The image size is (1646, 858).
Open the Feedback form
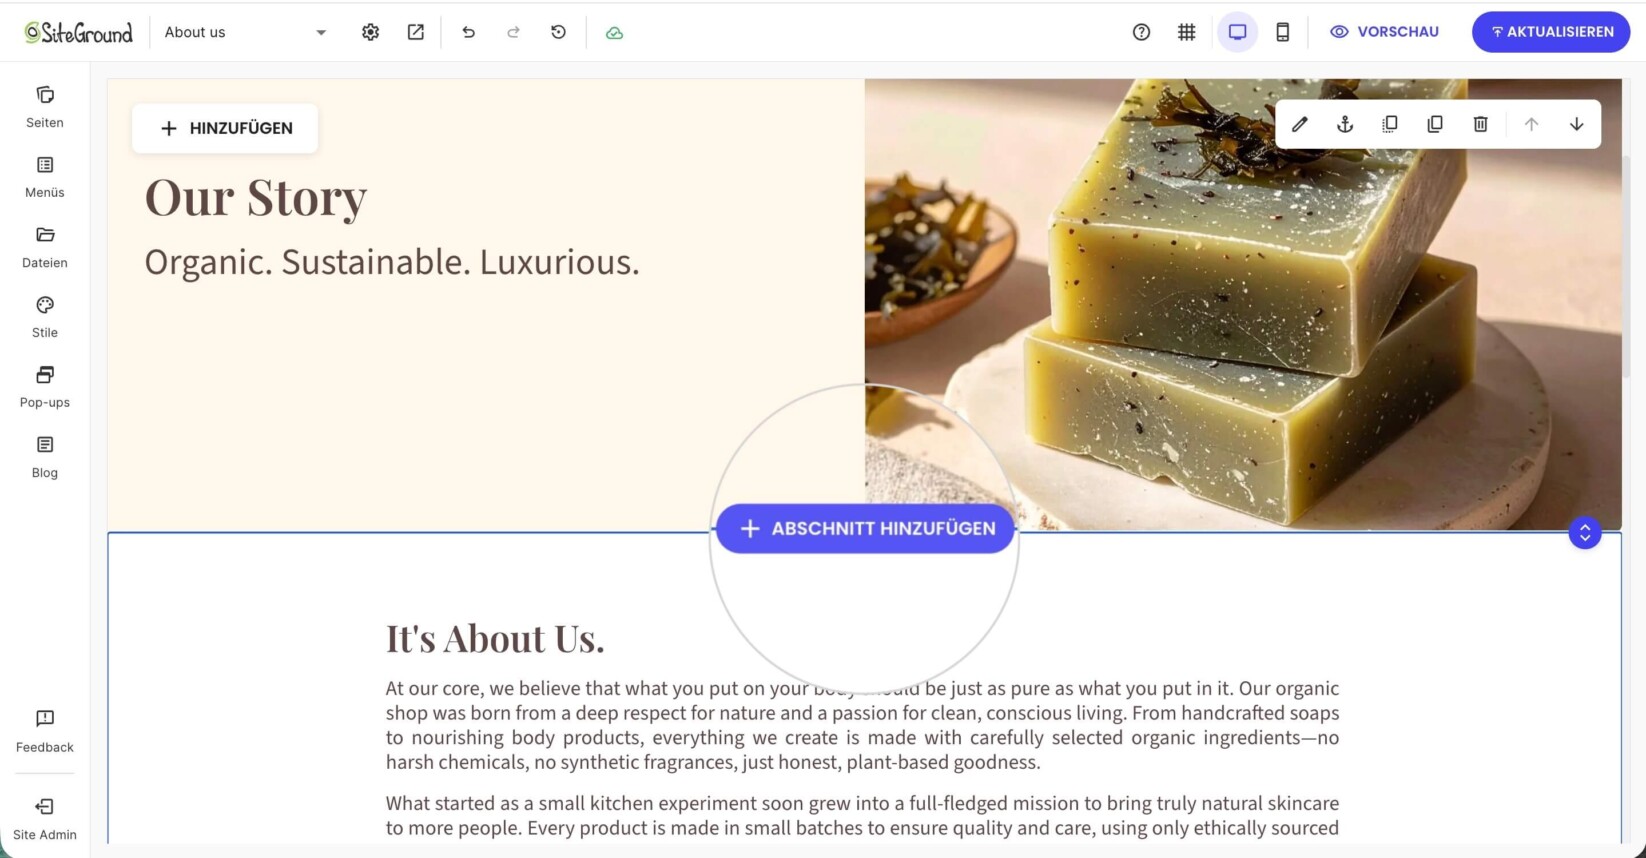pos(45,731)
